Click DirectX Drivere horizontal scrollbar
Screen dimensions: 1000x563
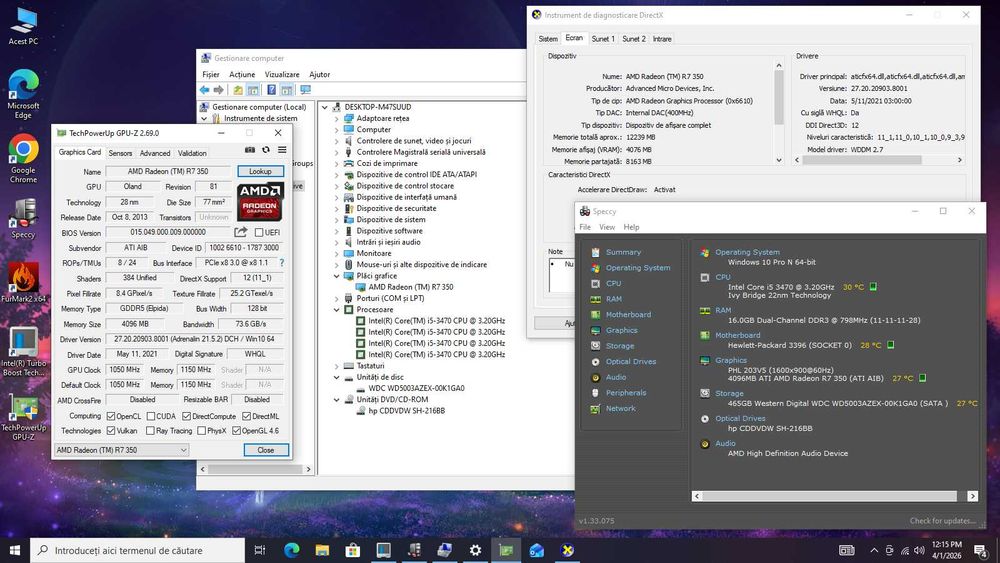879,160
